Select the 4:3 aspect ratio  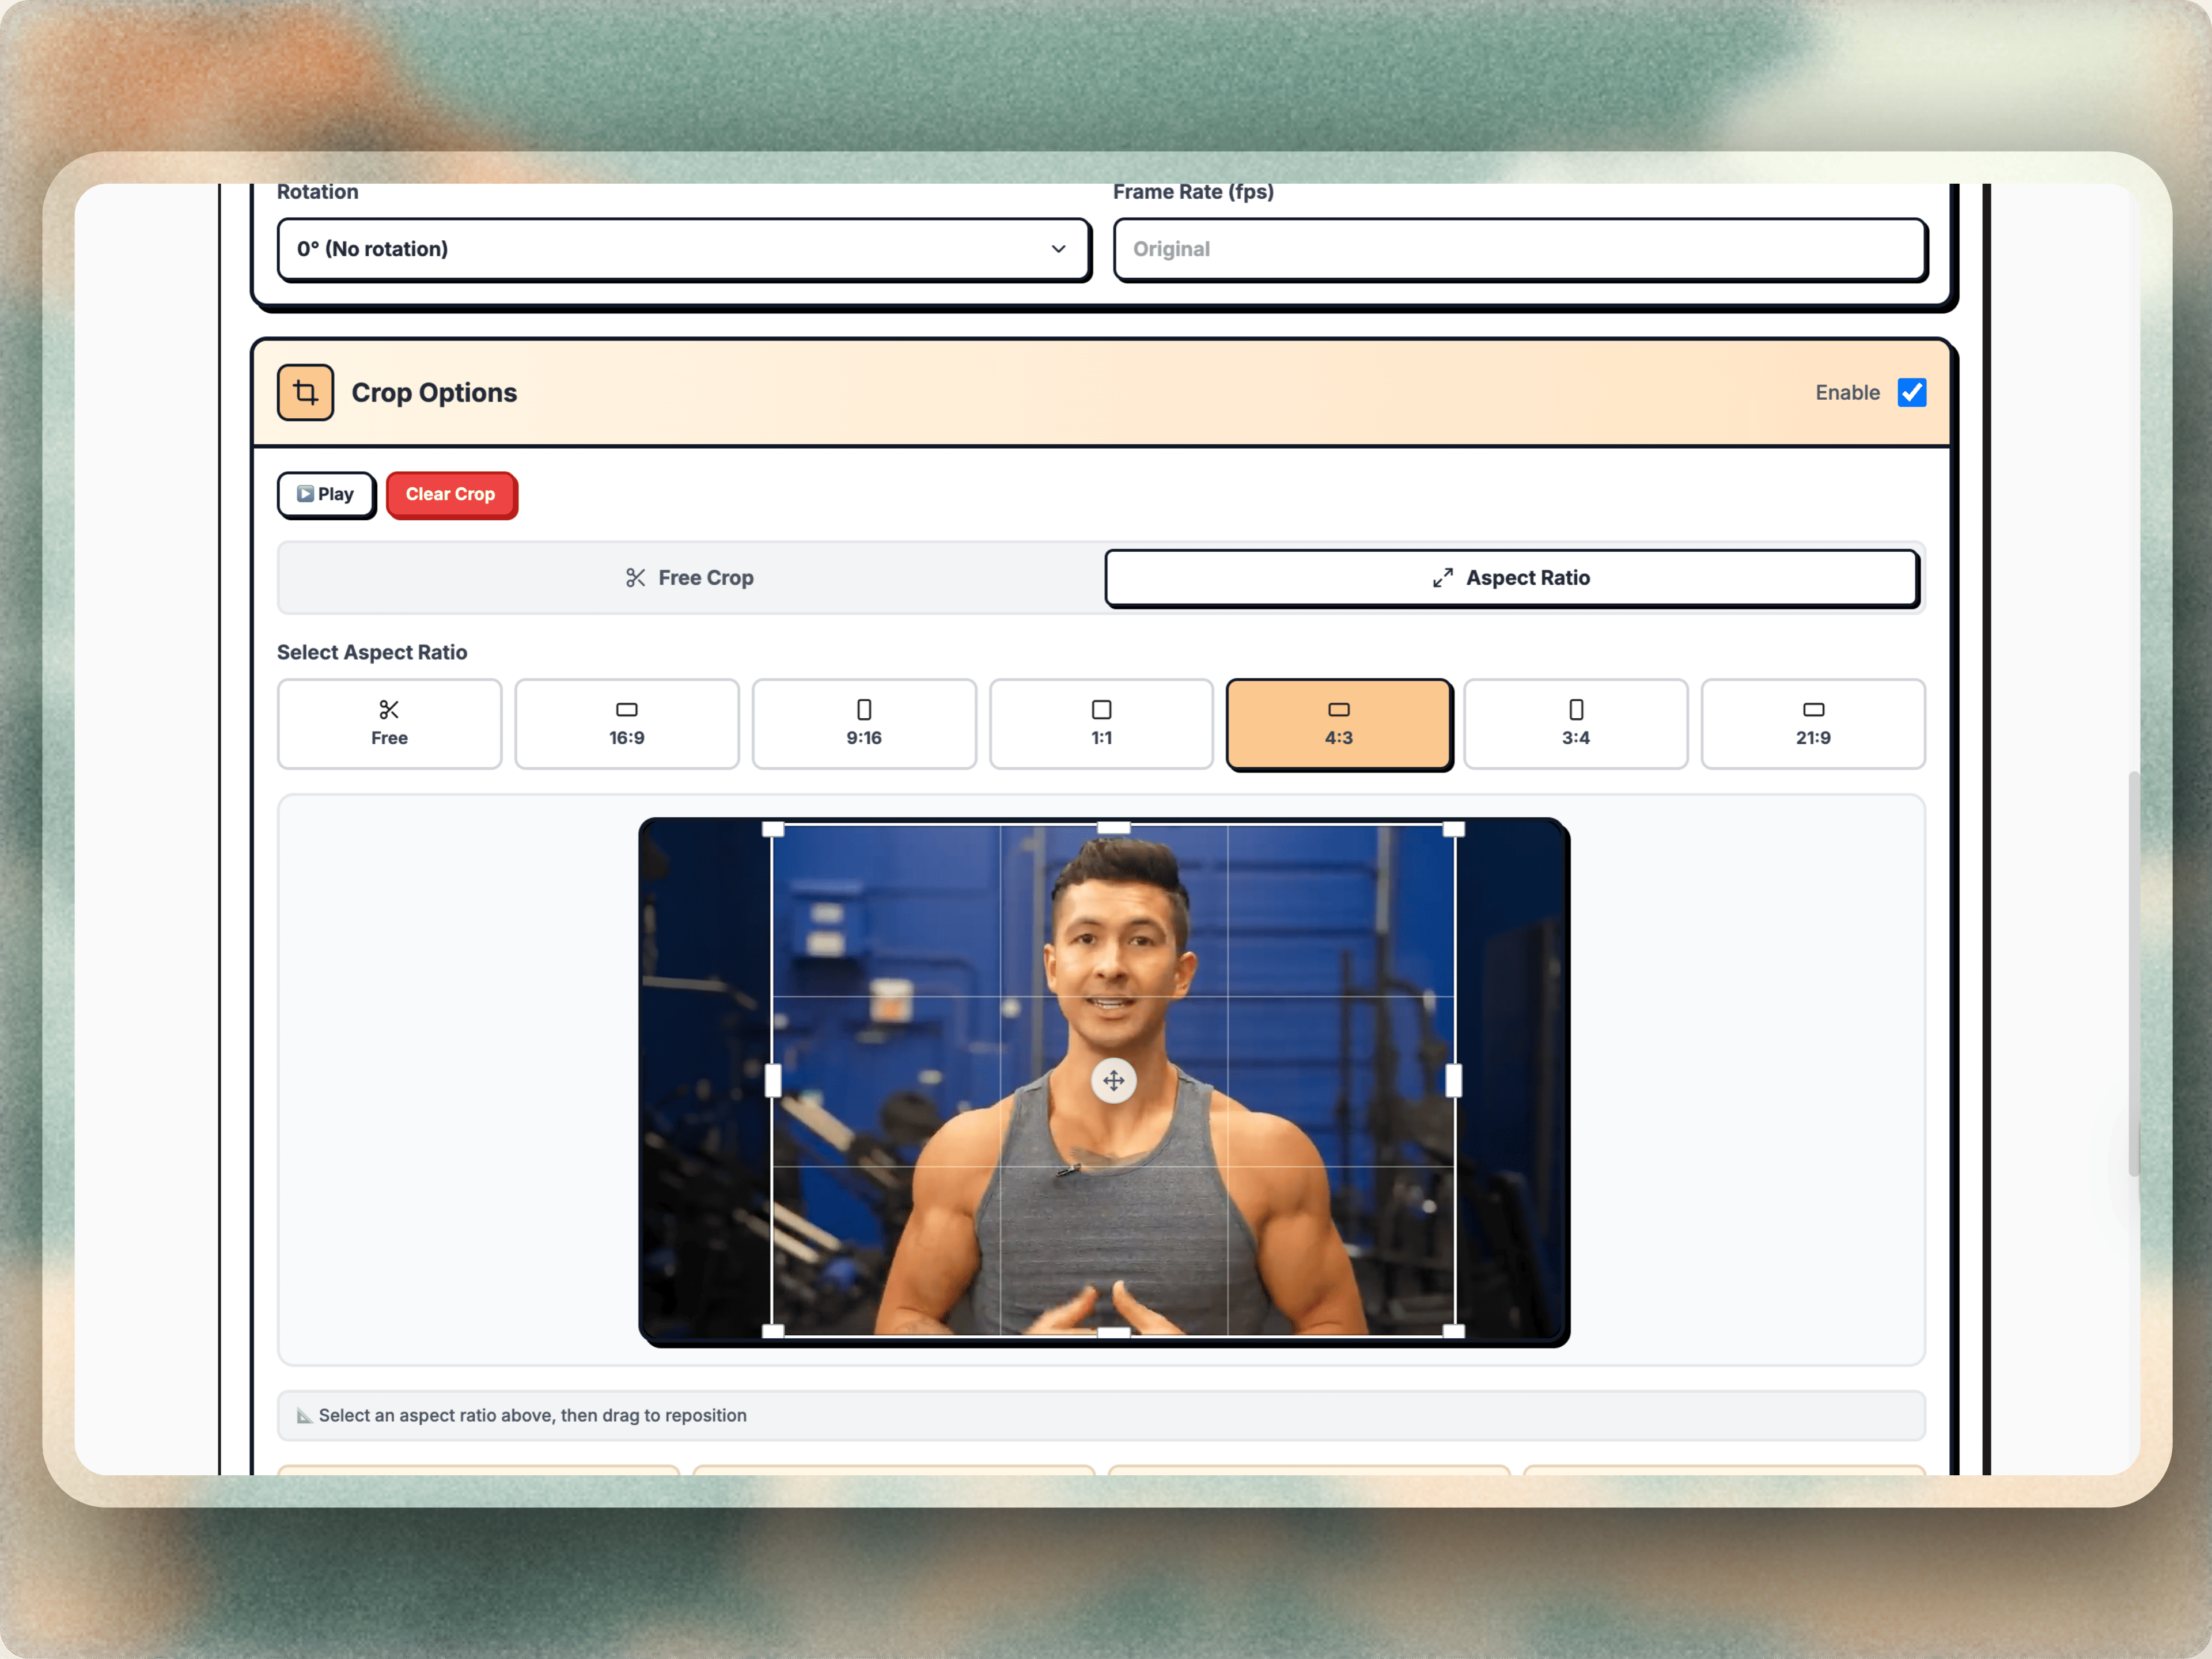[x=1339, y=724]
